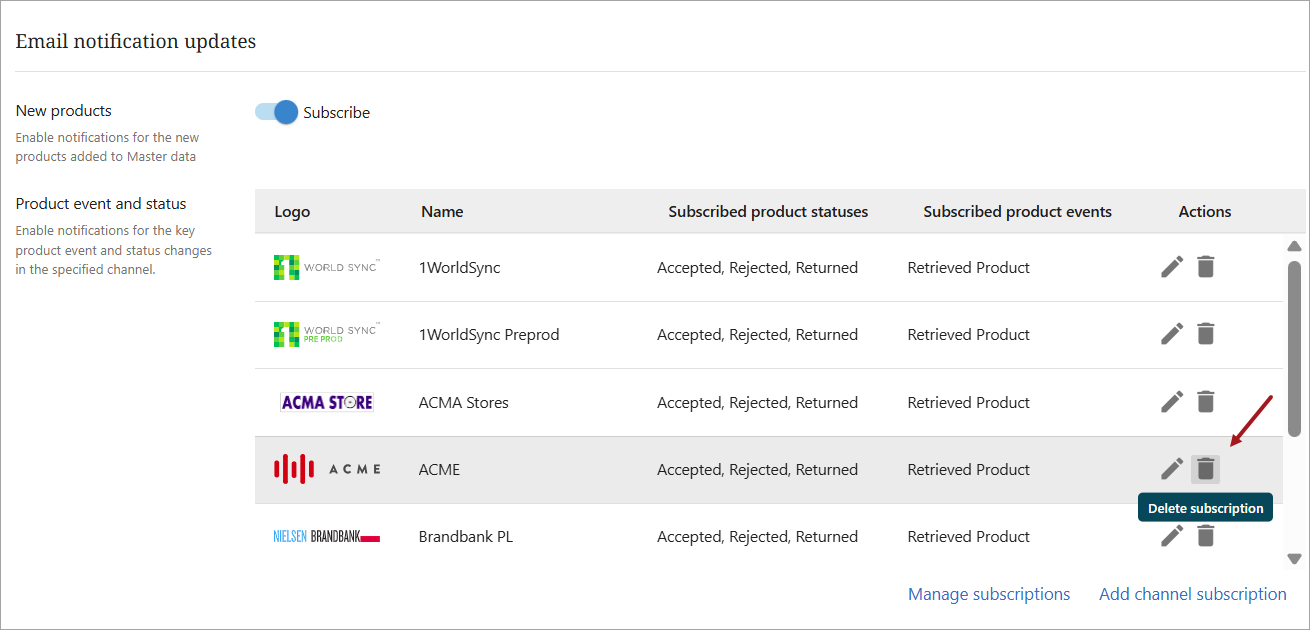Delete the ACME subscription
Viewport: 1310px width, 630px height.
[x=1206, y=469]
